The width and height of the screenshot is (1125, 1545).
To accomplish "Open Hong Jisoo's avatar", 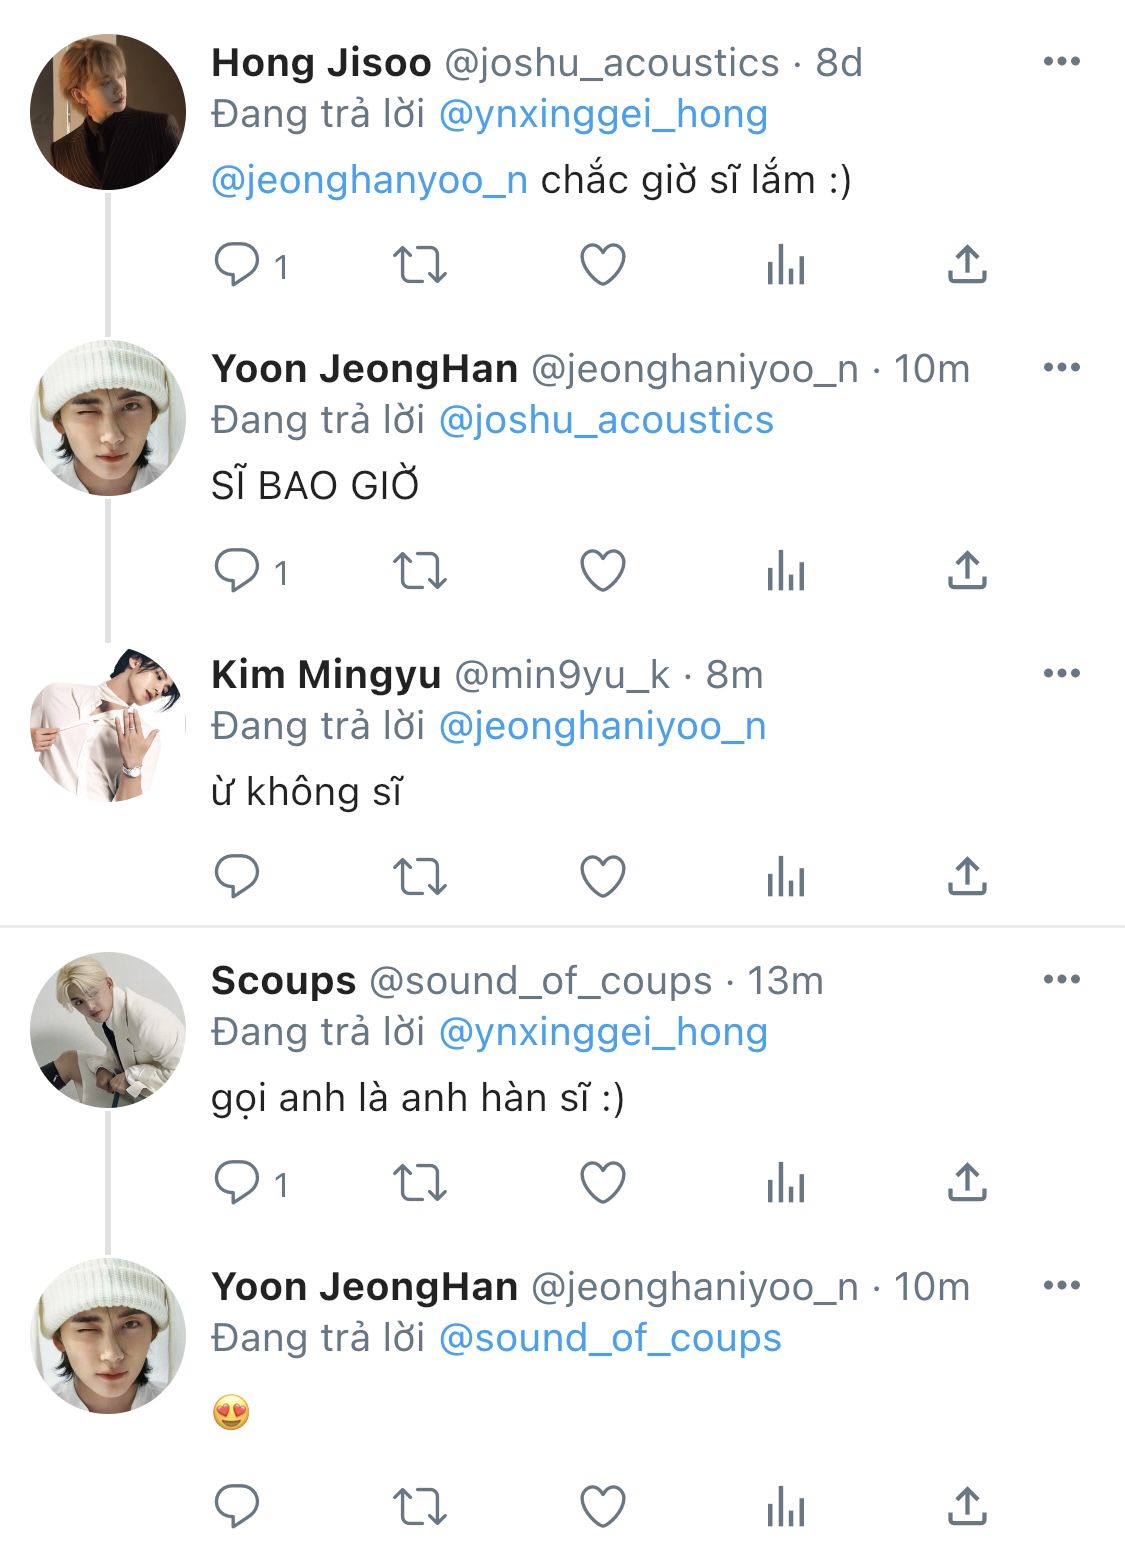I will 108,112.
